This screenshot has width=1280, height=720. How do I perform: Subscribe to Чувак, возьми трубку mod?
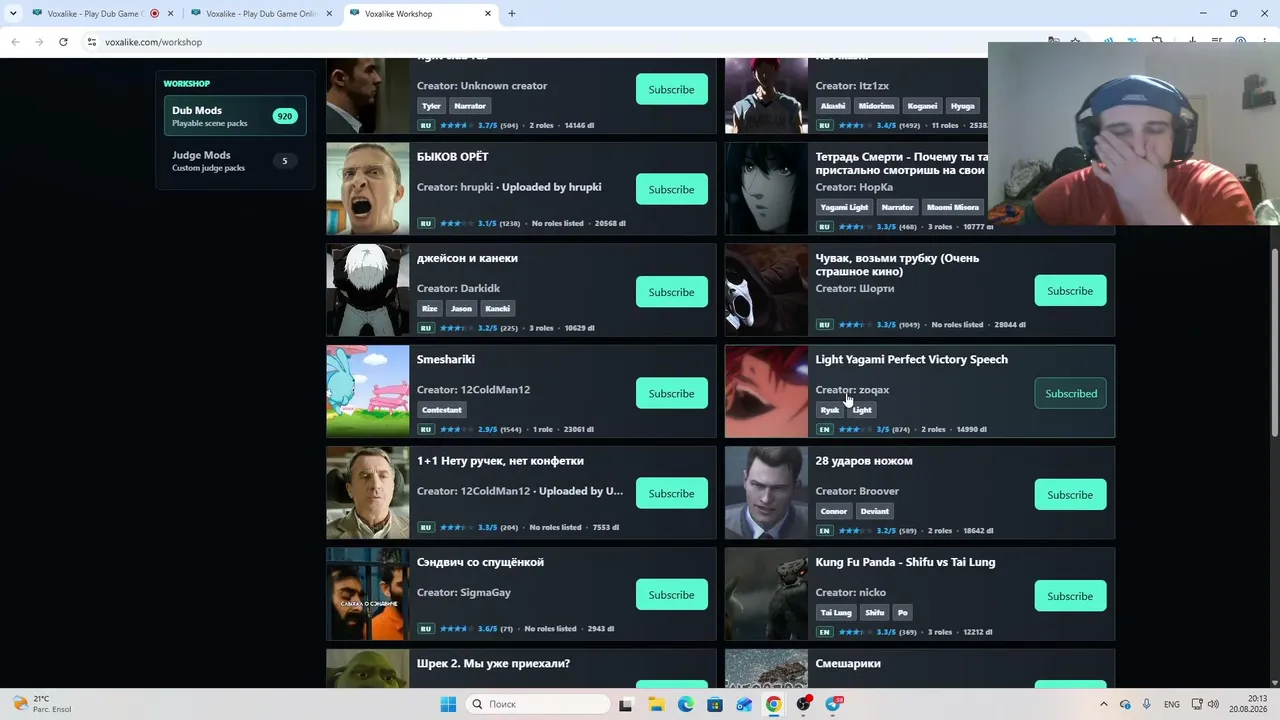(1070, 291)
